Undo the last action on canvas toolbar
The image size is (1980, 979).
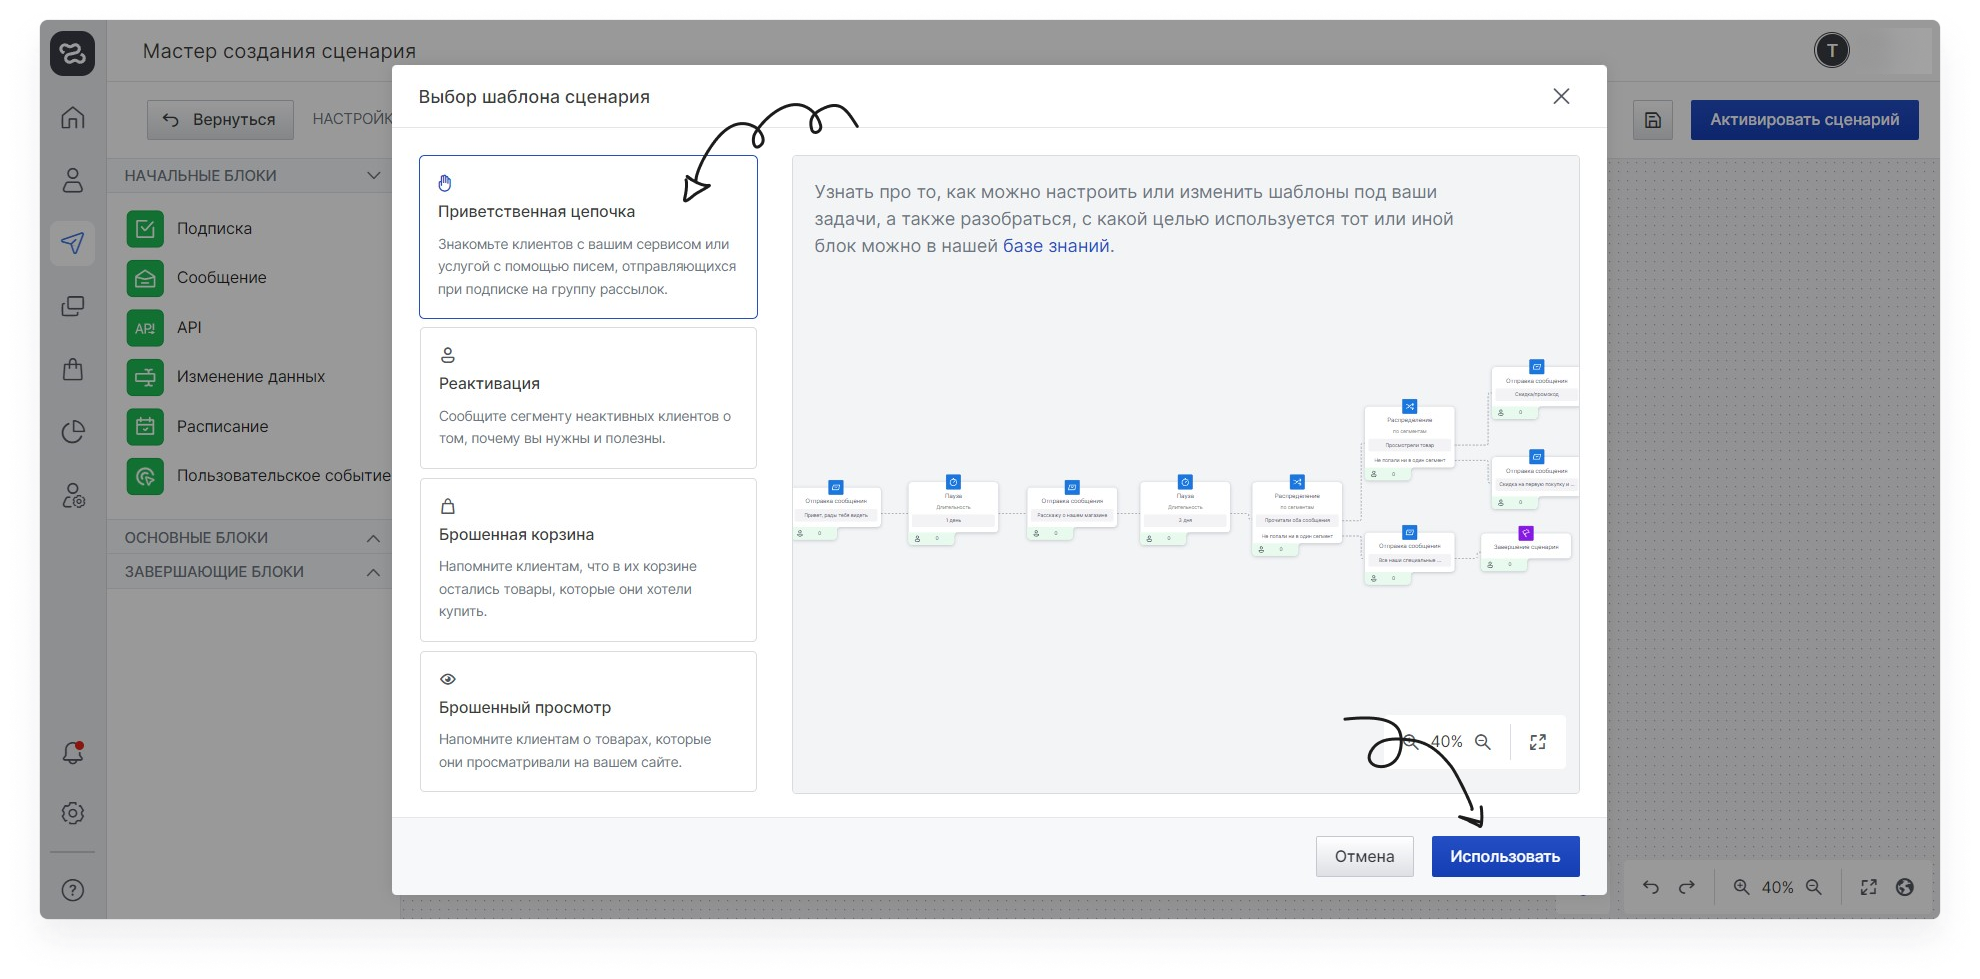1650,887
